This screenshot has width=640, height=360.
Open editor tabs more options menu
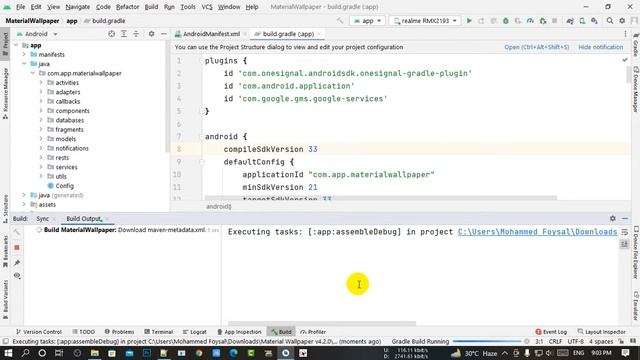(x=625, y=34)
